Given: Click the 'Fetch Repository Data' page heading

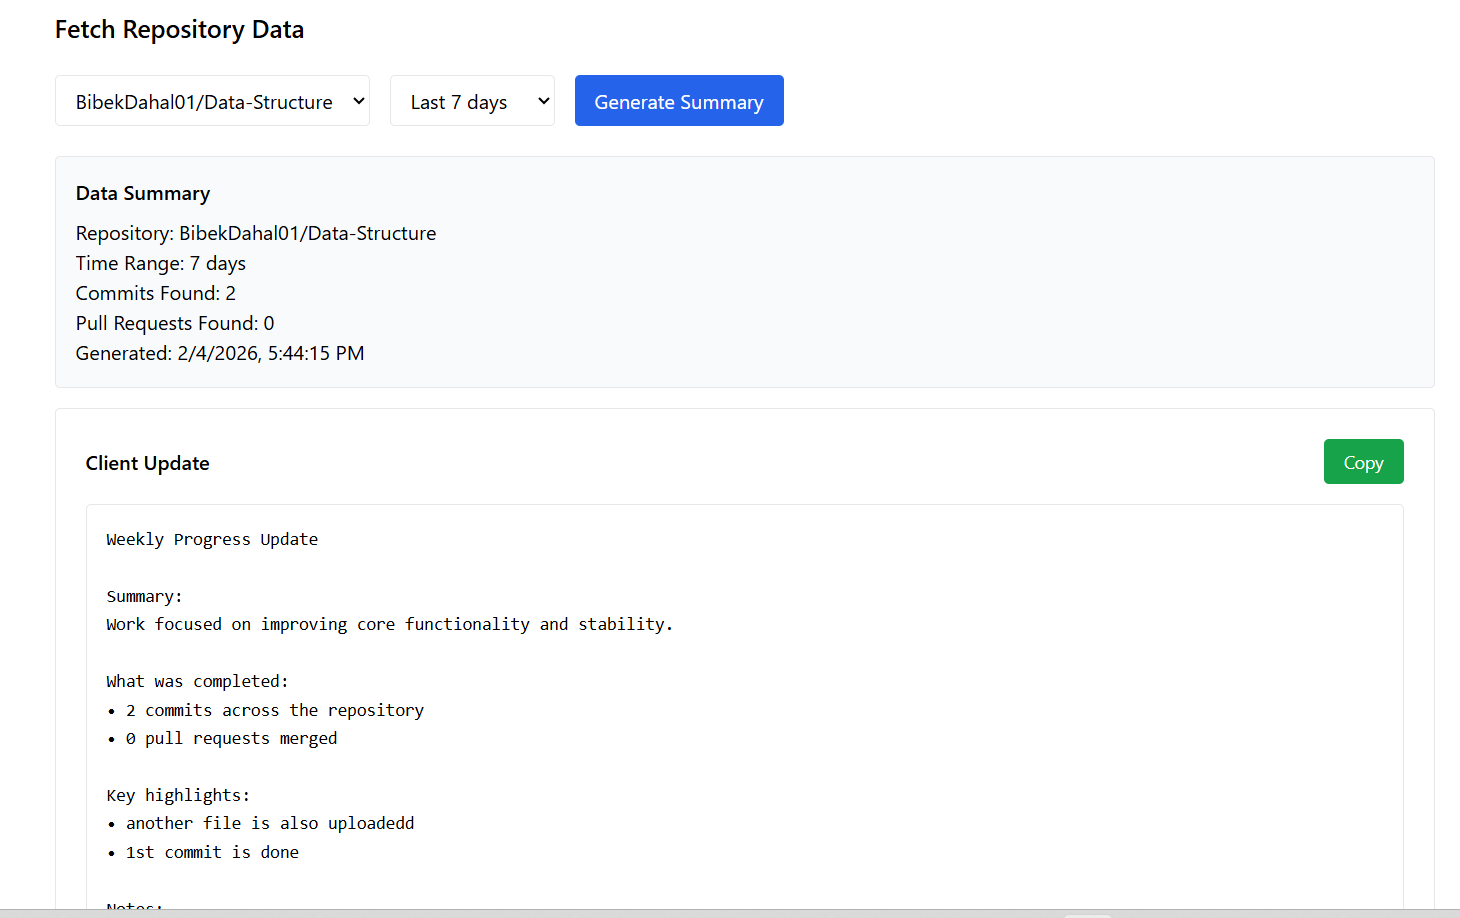Looking at the screenshot, I should 179,29.
